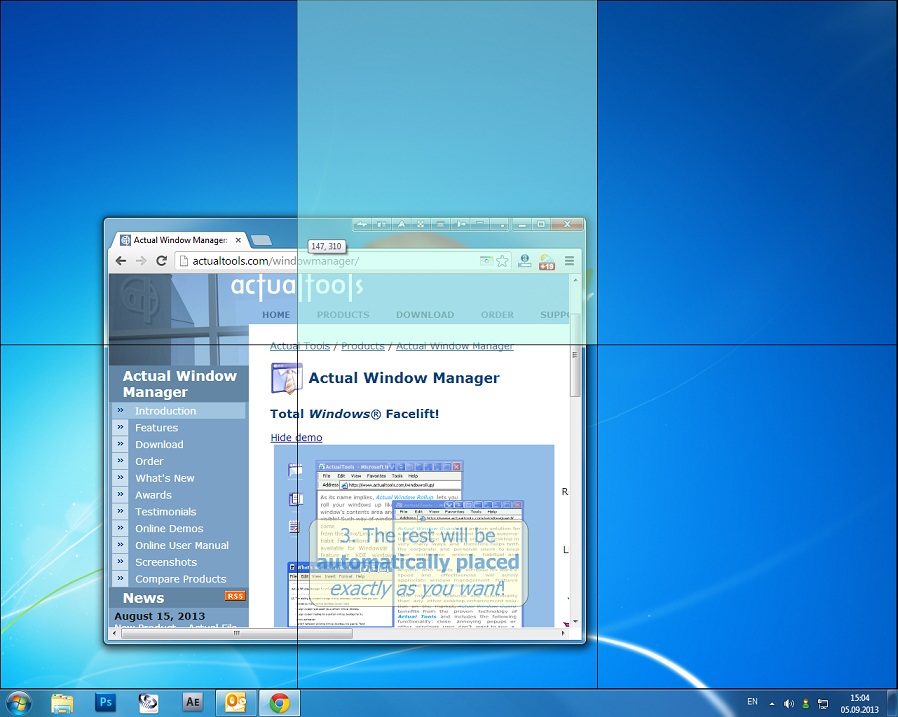898x717 pixels.
Task: Open PRODUCTS in the site navigation
Action: pos(343,315)
